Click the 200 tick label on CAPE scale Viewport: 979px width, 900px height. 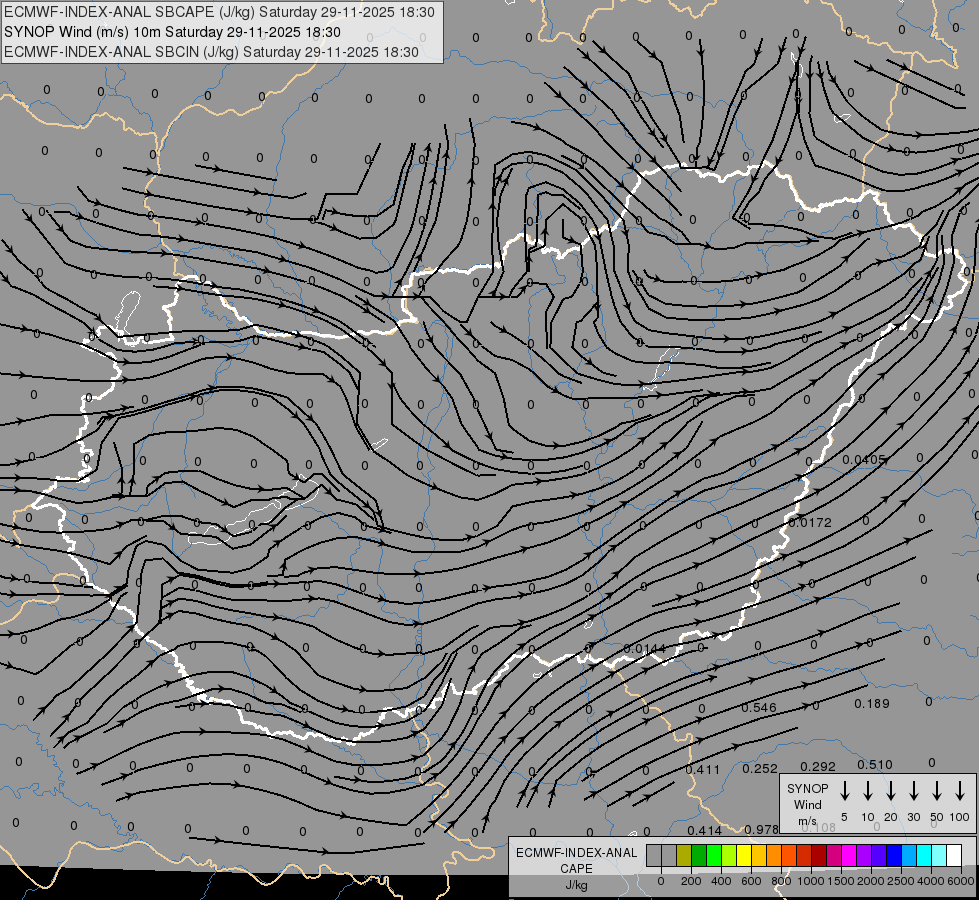[x=691, y=881]
